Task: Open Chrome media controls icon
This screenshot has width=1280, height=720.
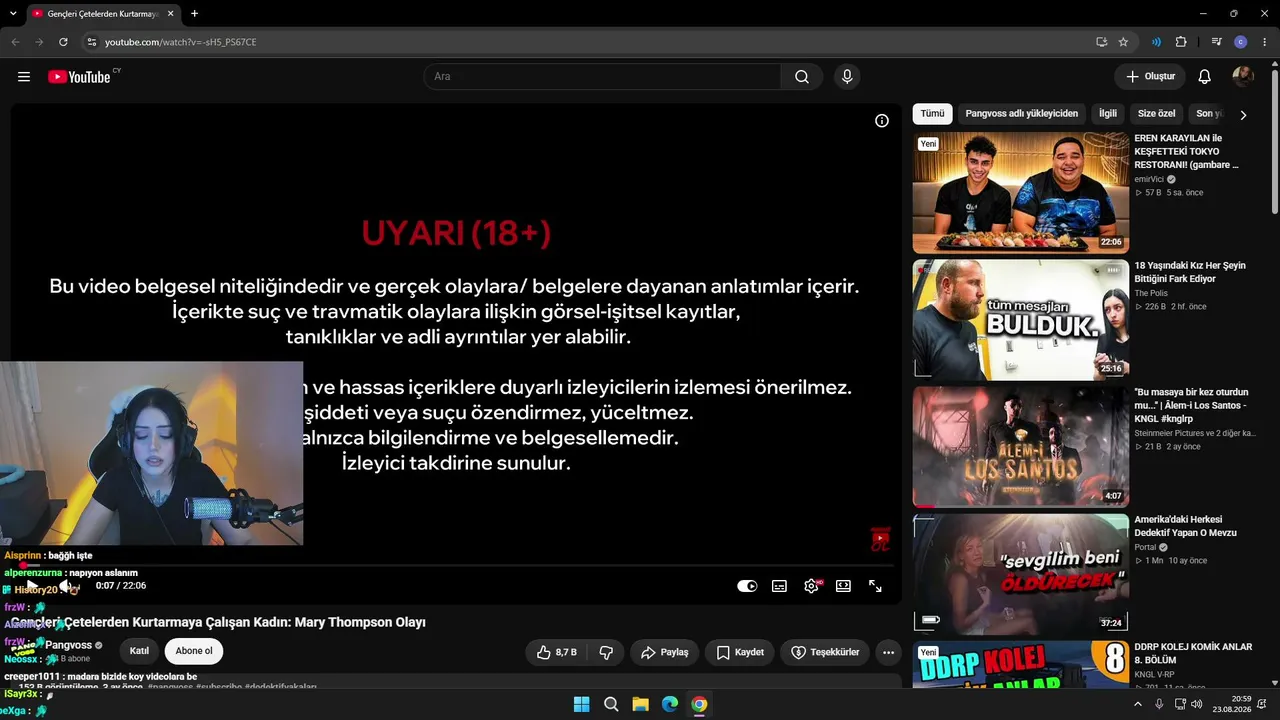Action: pos(1216,42)
